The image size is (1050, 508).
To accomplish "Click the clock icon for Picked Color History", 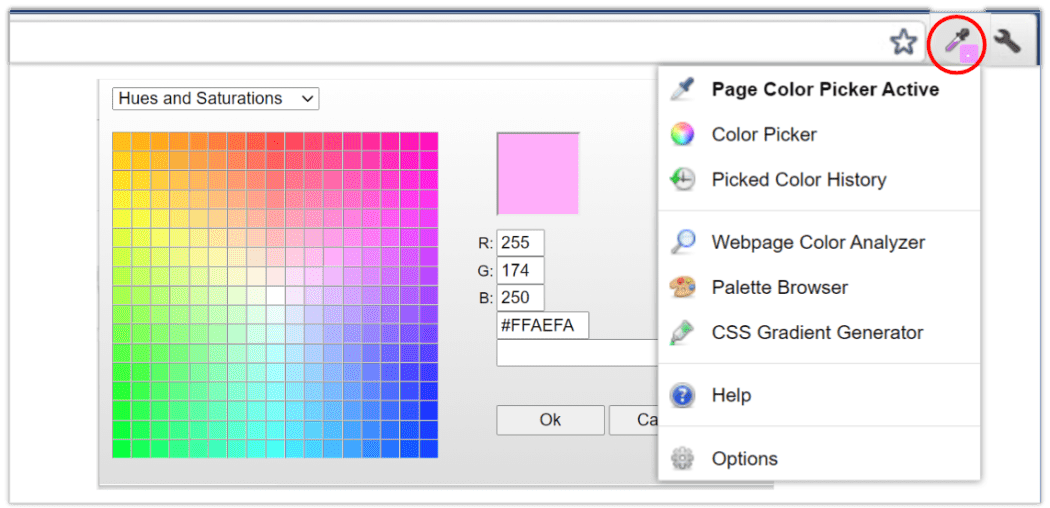I will (x=682, y=179).
